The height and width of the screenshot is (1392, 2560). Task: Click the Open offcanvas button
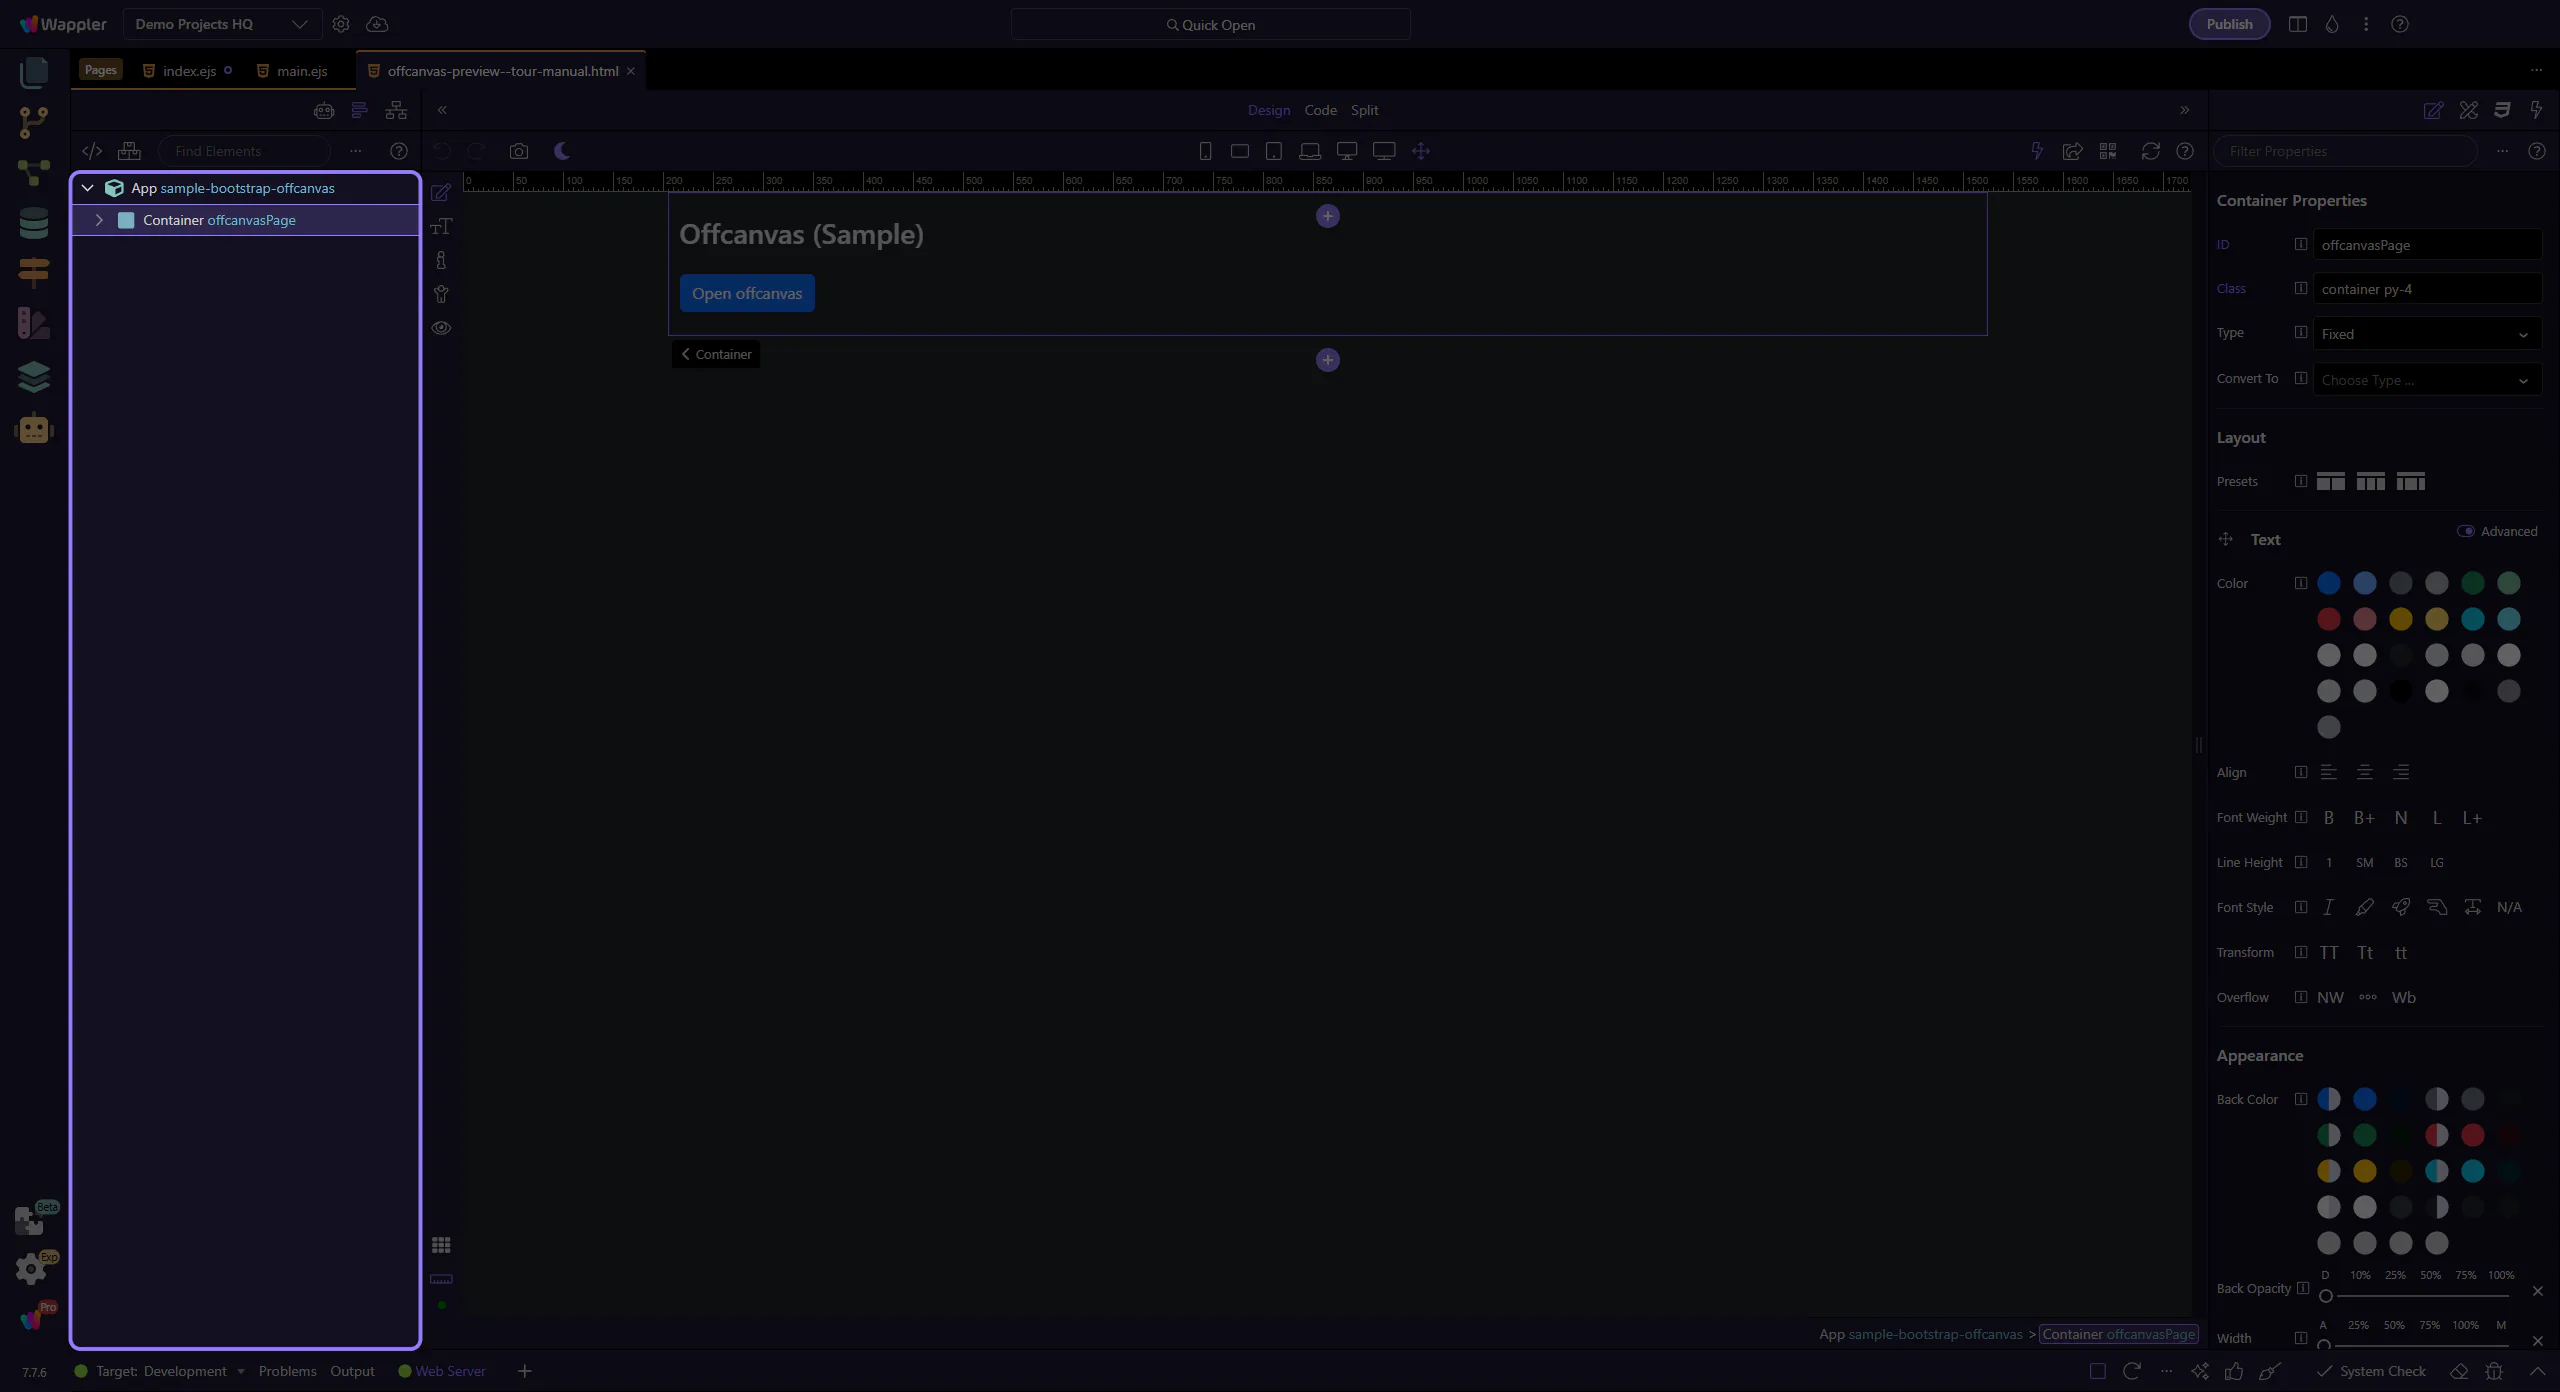[747, 293]
